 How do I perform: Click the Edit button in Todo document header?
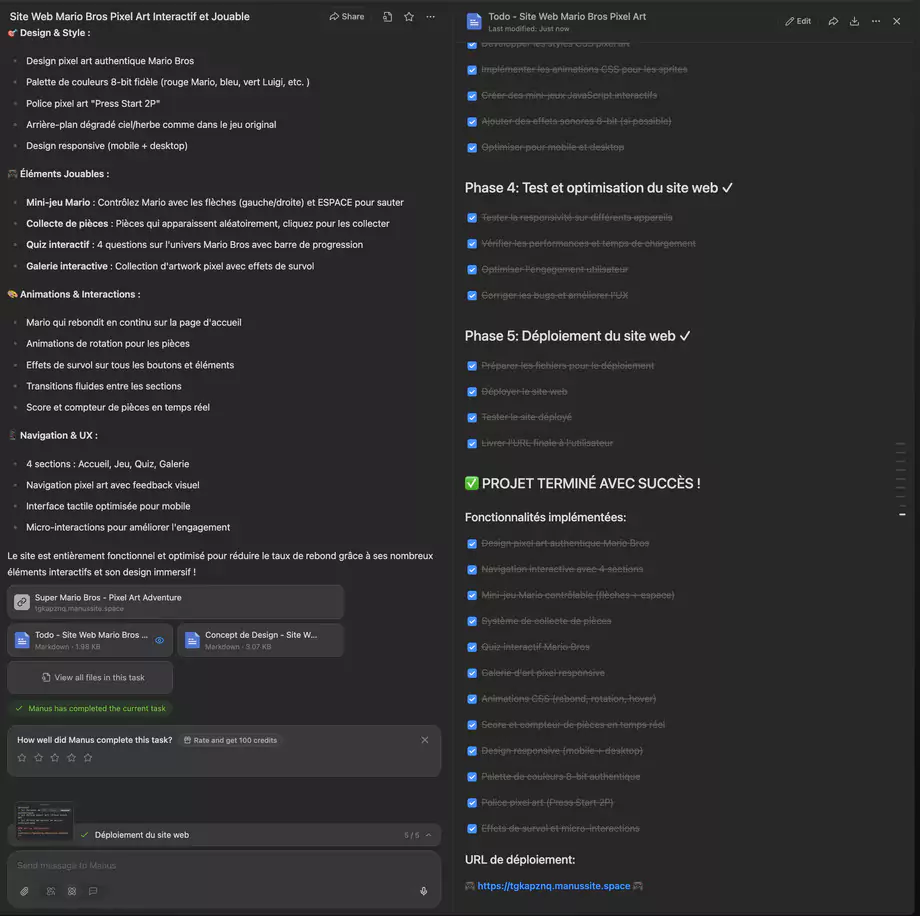(798, 21)
